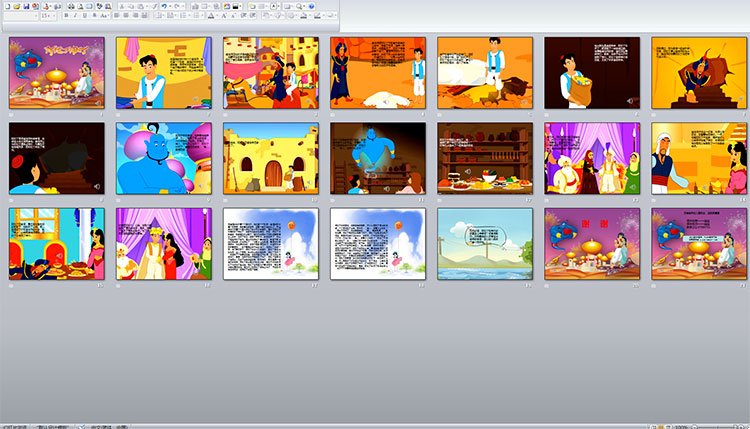Screen dimensions: 750x429
Task: Click the Paste icon in the toolbar
Action: (140, 6)
